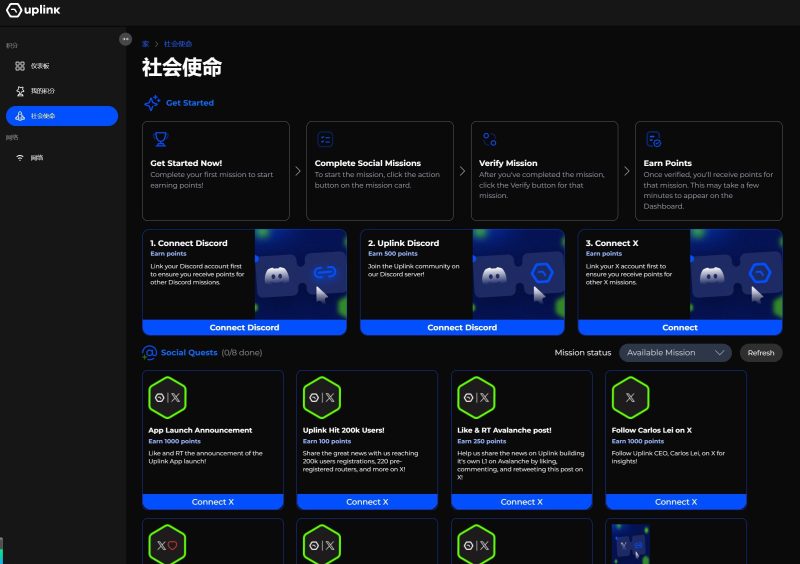This screenshot has width=800, height=564.
Task: Click the Verify Mission card icon
Action: pyautogui.click(x=489, y=139)
